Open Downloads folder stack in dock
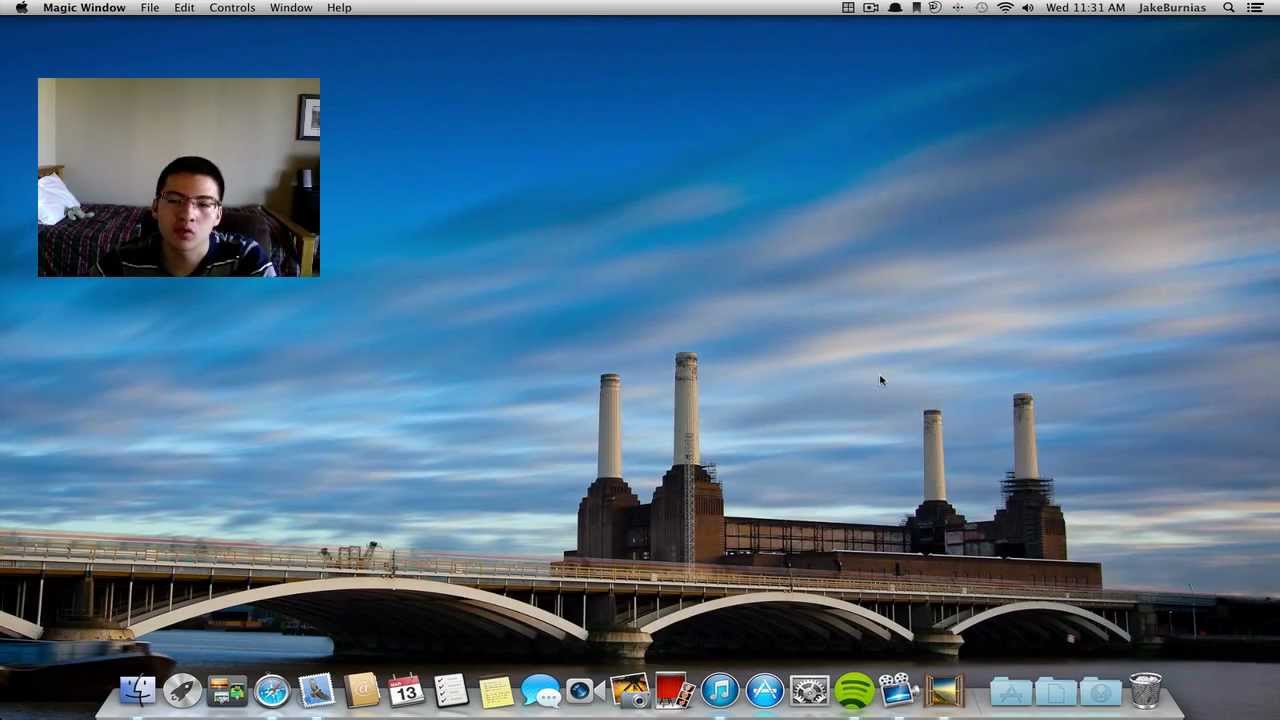This screenshot has height=720, width=1280. (x=1101, y=690)
